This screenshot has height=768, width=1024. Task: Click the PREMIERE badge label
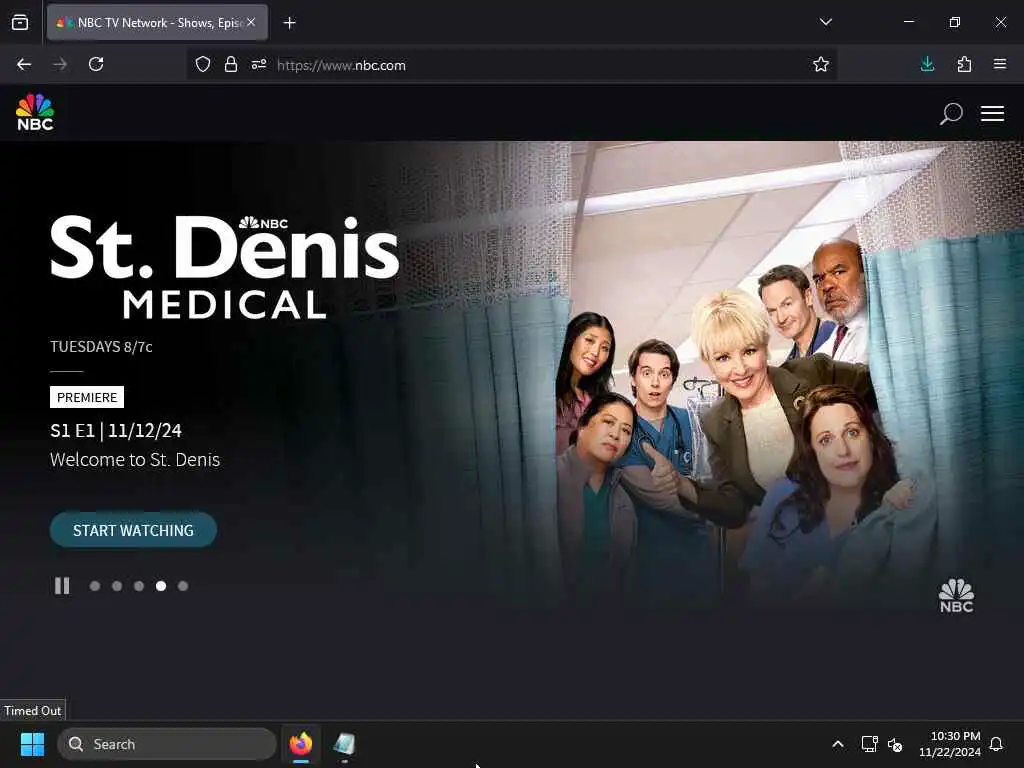(87, 397)
